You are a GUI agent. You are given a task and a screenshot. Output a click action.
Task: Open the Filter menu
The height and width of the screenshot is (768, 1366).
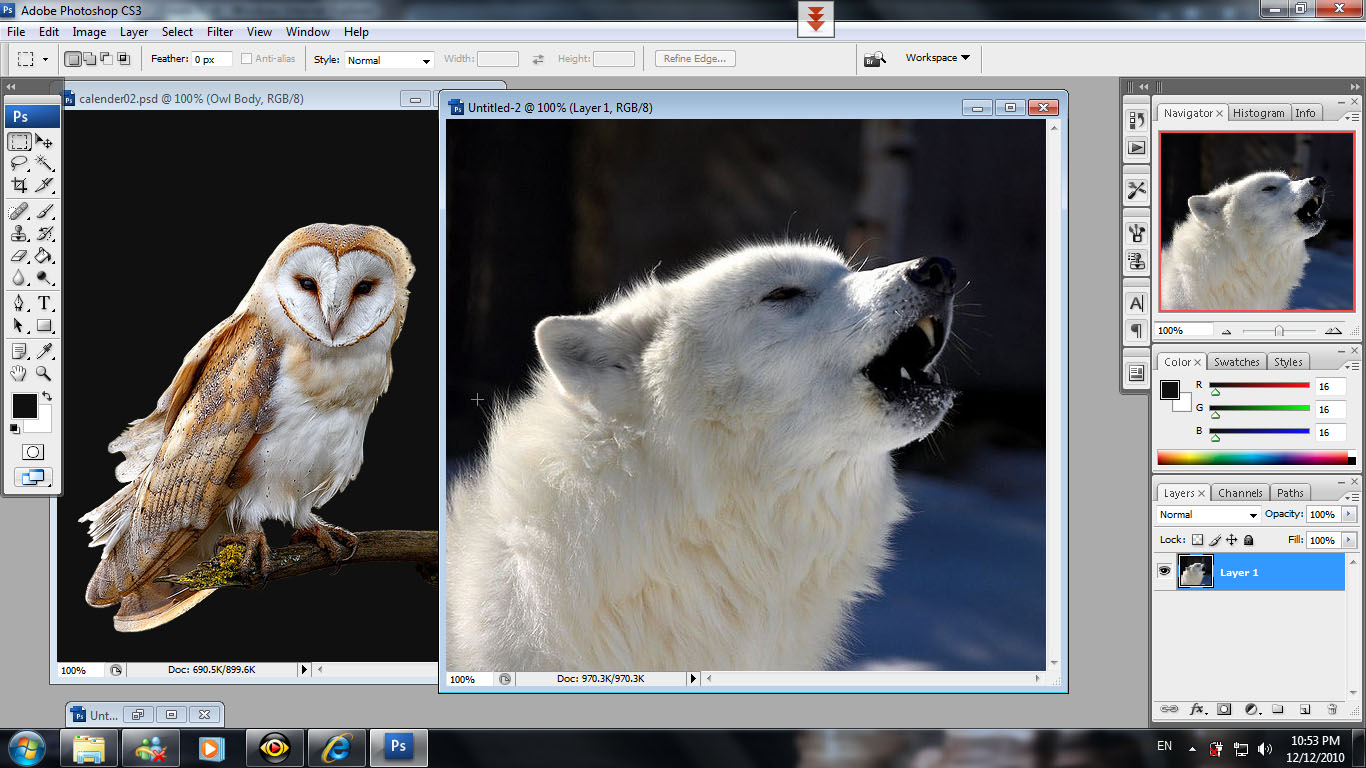point(220,32)
